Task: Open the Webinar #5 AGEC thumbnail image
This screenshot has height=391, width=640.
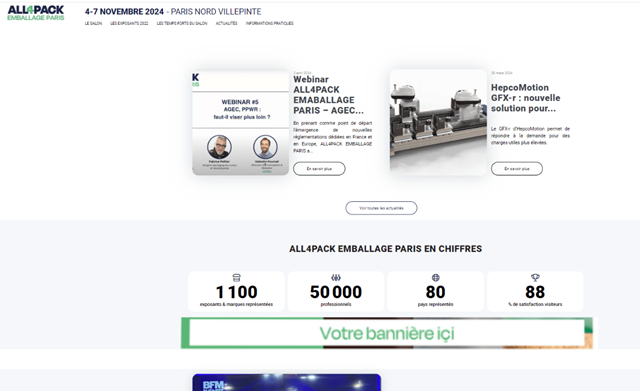Action: 240,123
